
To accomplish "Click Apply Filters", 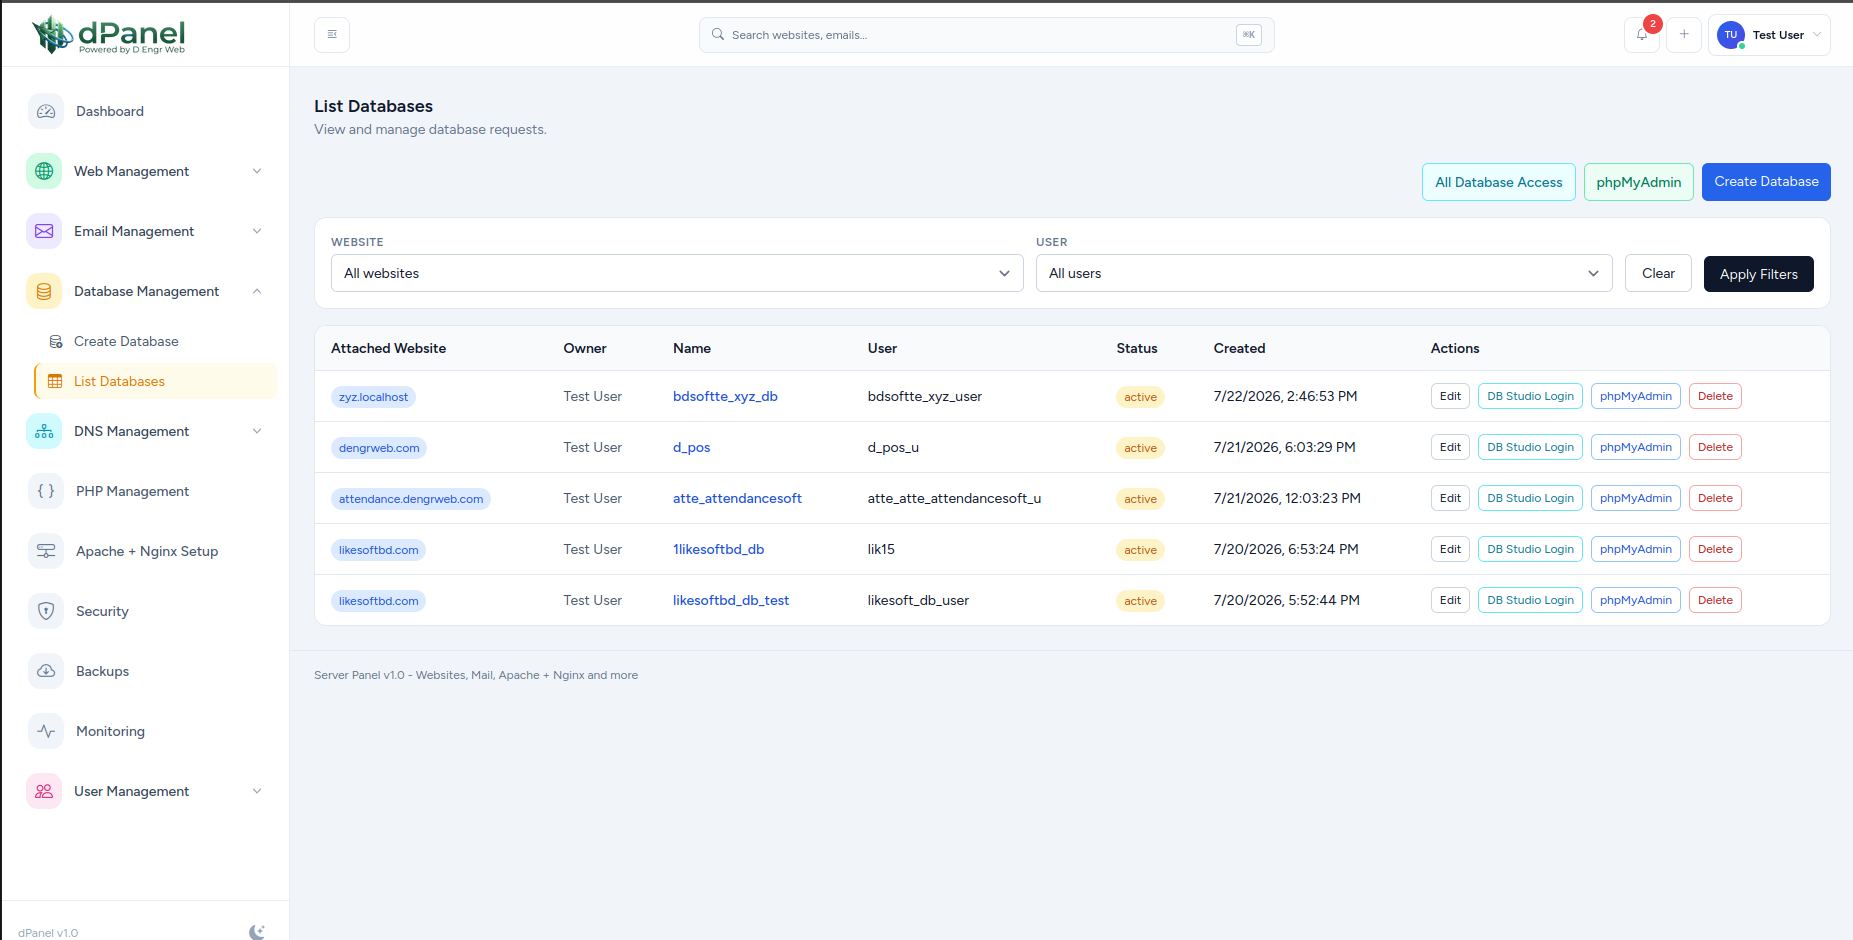I will [1758, 273].
